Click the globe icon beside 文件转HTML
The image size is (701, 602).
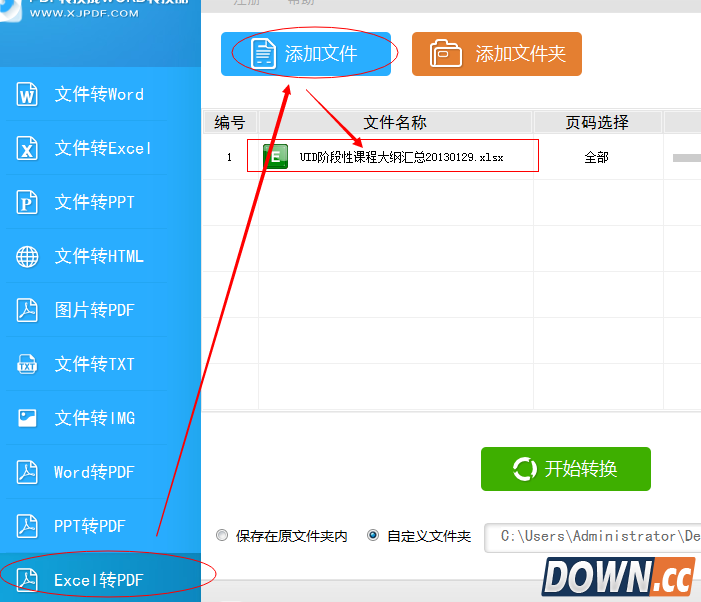coord(27,257)
